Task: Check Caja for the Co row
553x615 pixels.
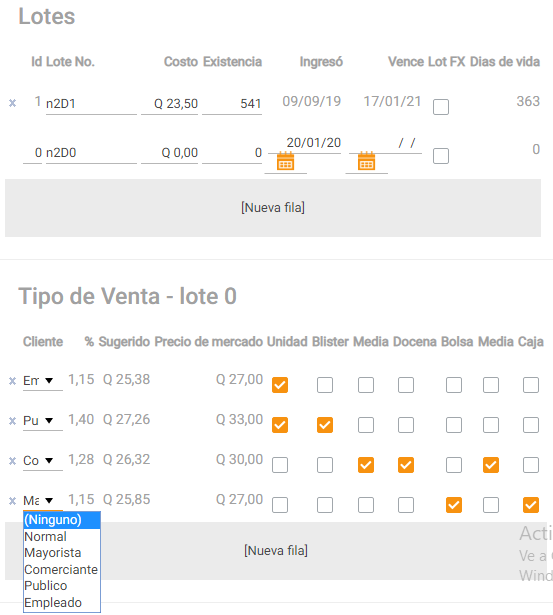Action: click(x=531, y=465)
